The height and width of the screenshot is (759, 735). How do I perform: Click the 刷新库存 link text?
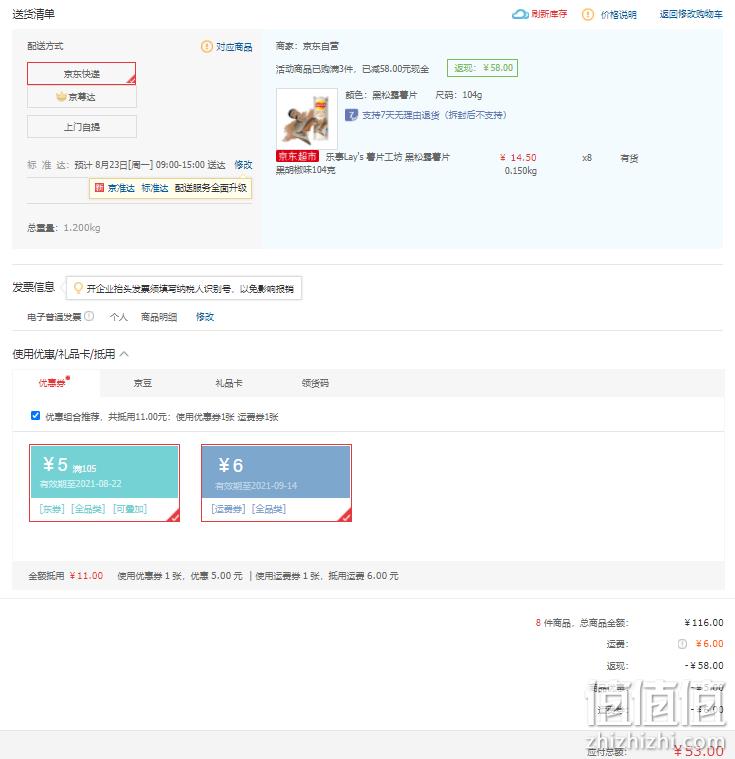coord(549,14)
